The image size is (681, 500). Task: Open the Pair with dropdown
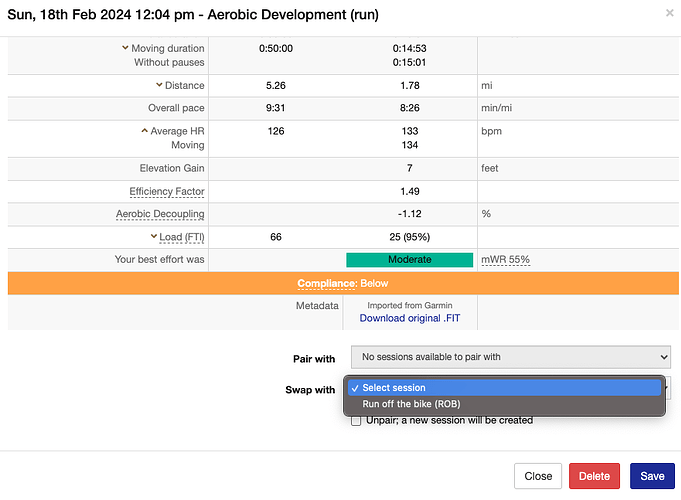[510, 357]
